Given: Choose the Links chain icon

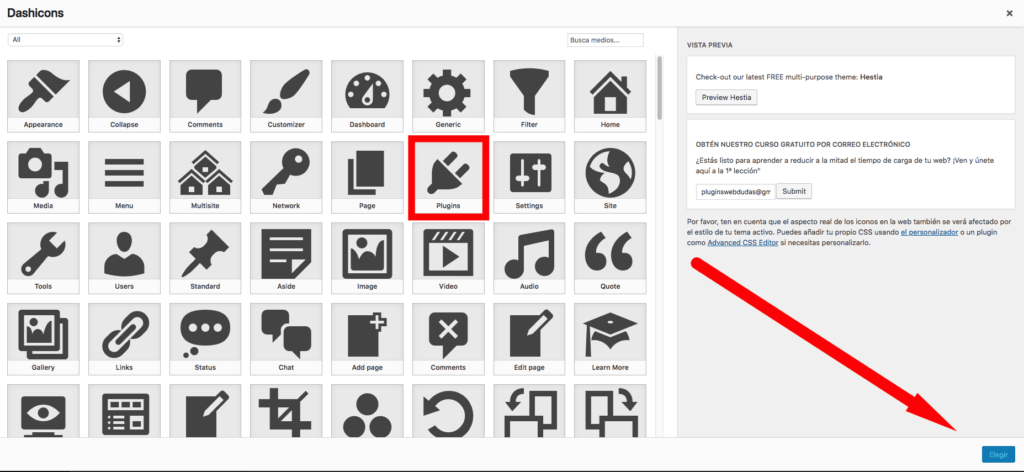Looking at the screenshot, I should tap(124, 339).
